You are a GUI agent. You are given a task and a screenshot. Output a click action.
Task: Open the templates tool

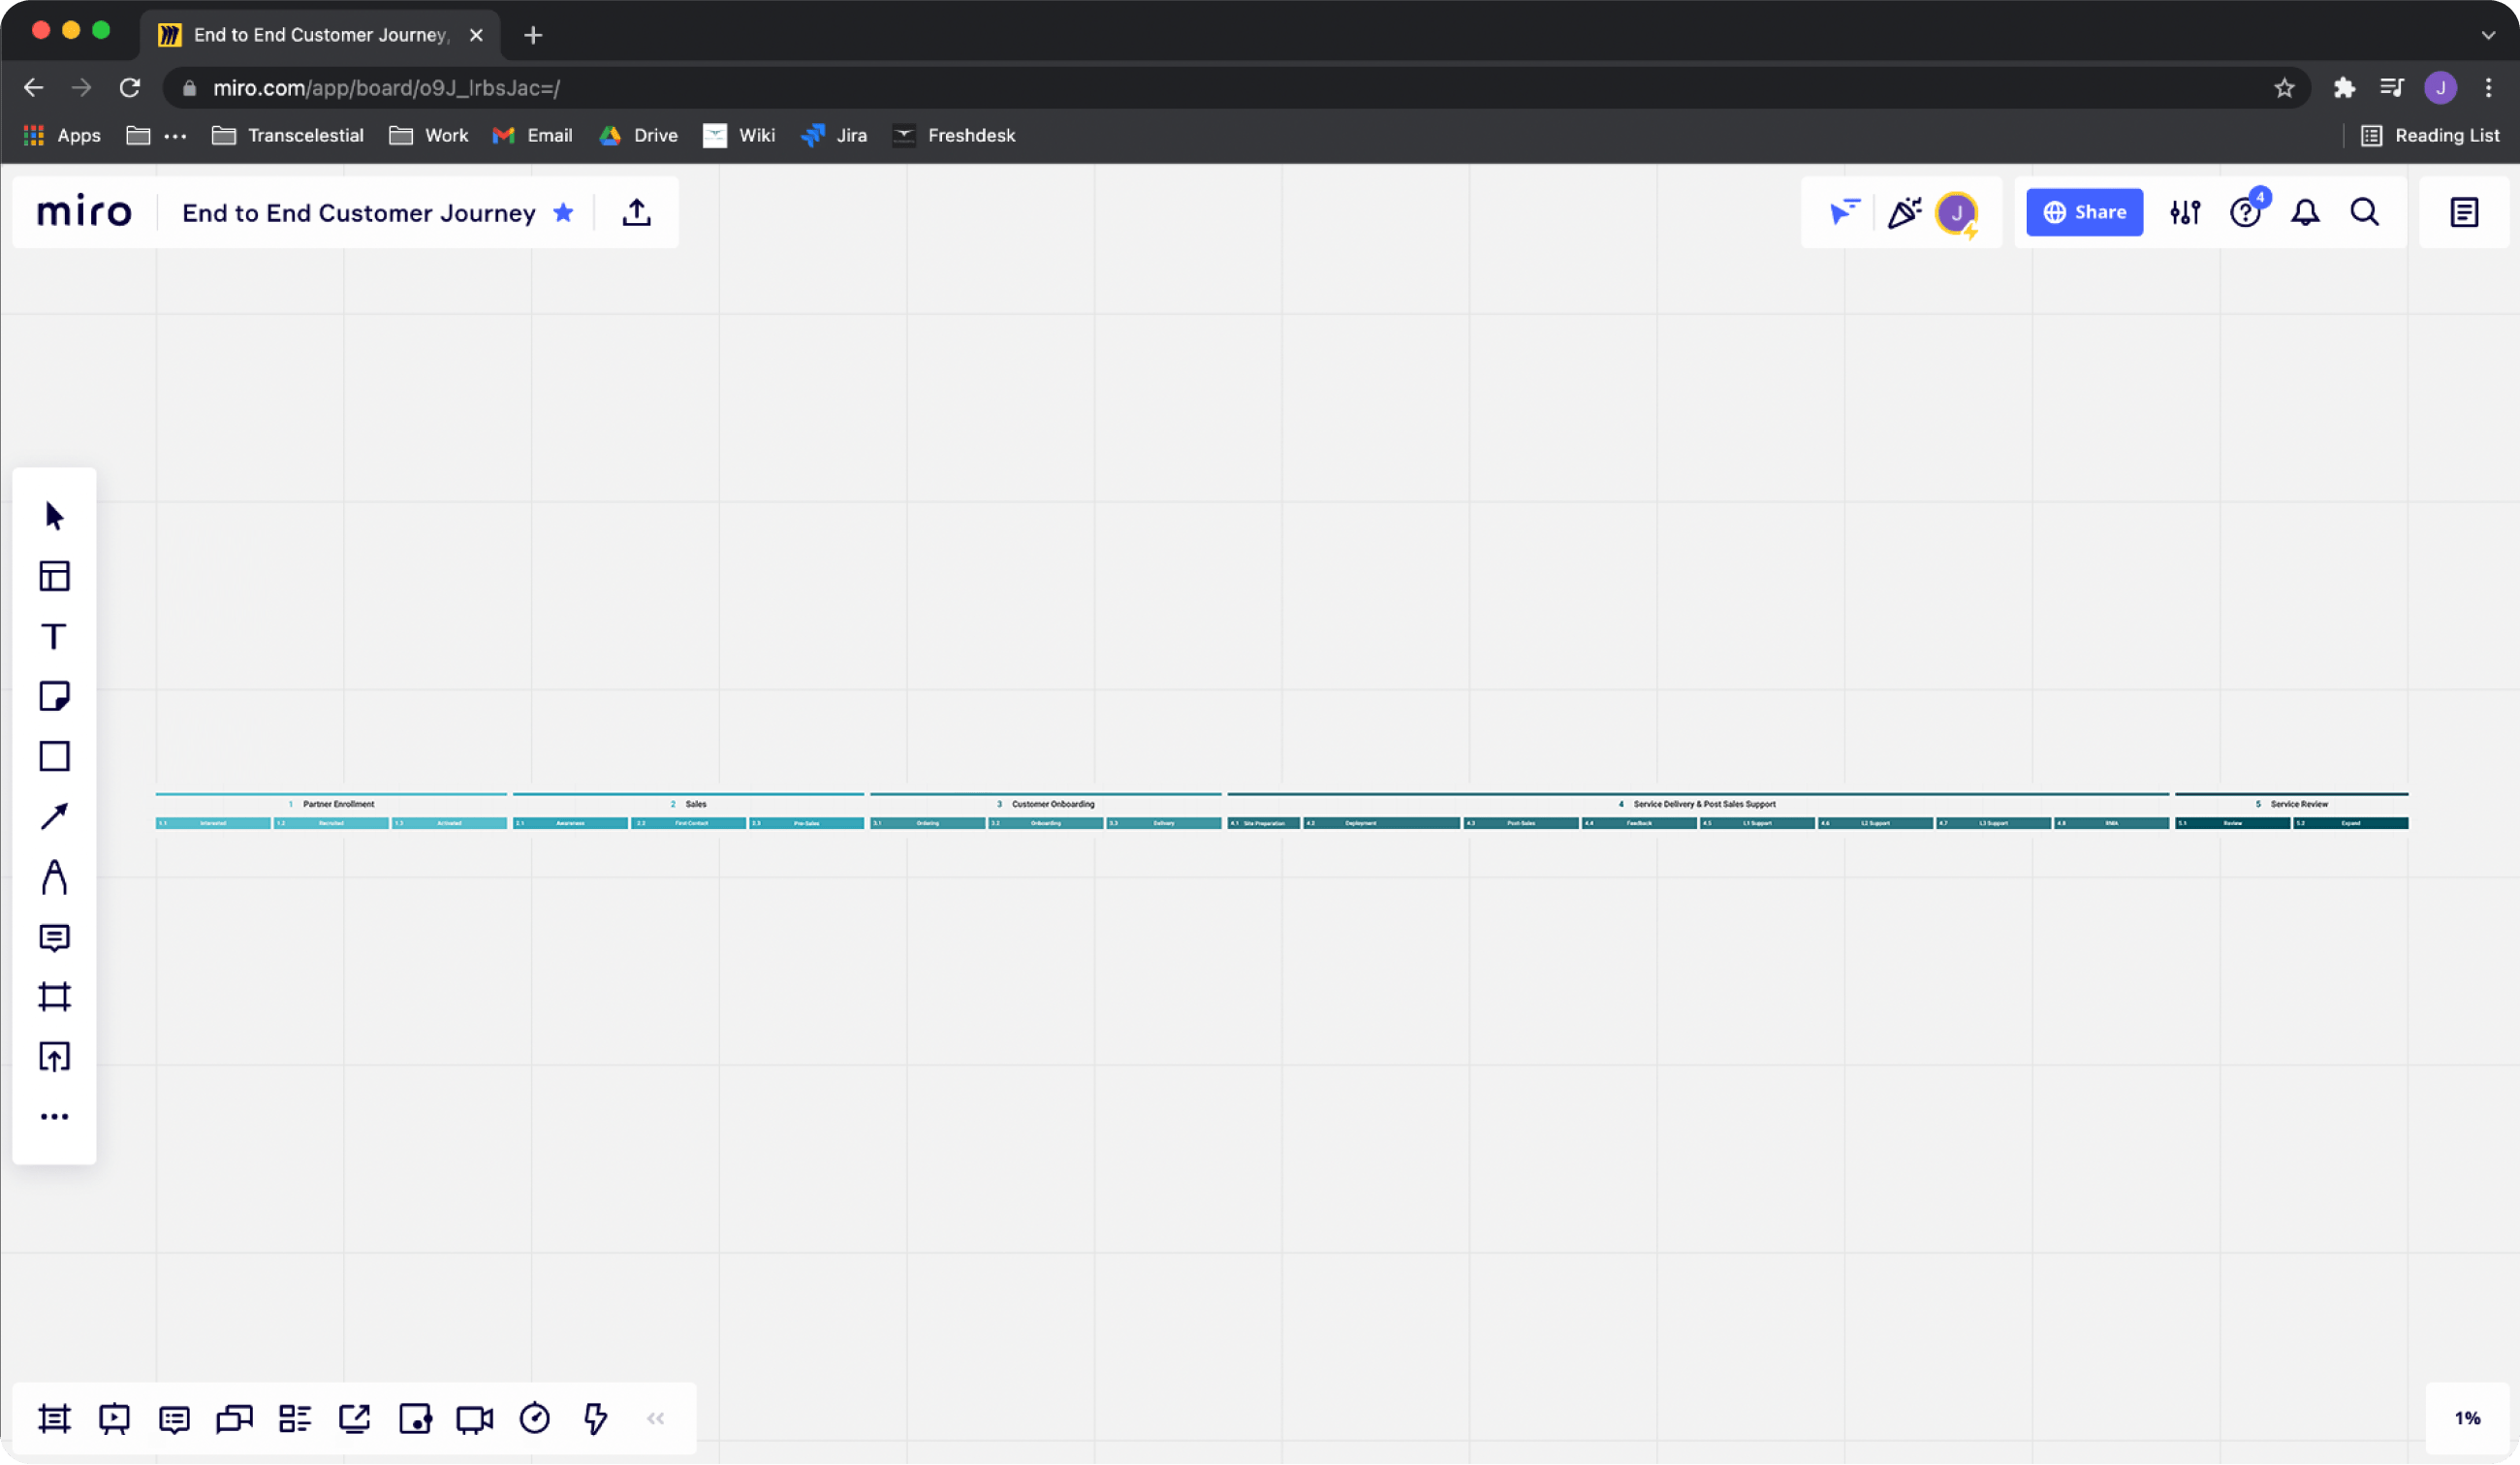coord(54,576)
